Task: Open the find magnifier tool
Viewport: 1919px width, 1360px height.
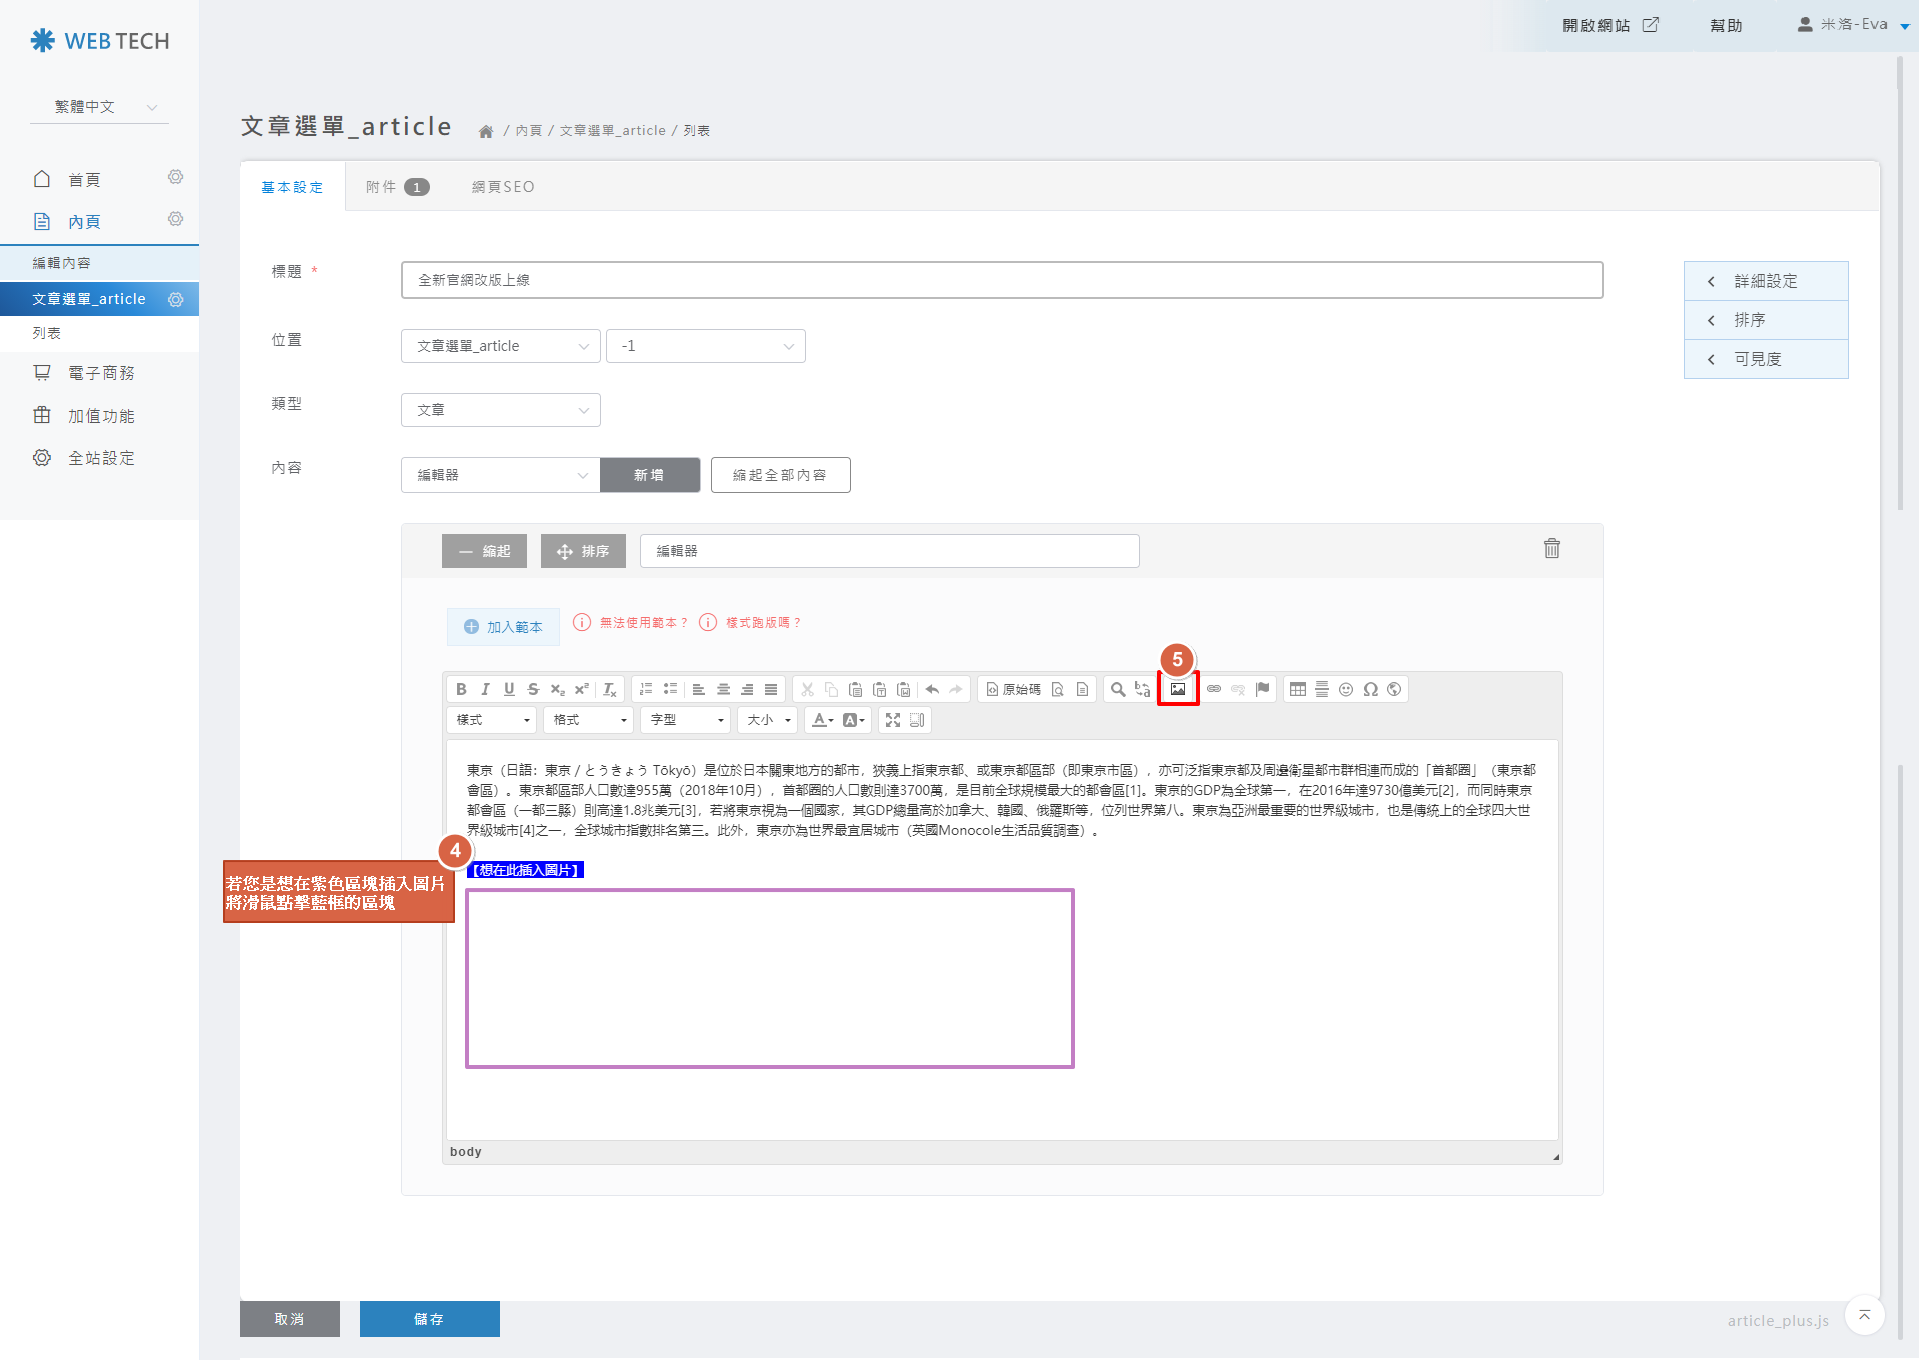Action: click(x=1118, y=689)
